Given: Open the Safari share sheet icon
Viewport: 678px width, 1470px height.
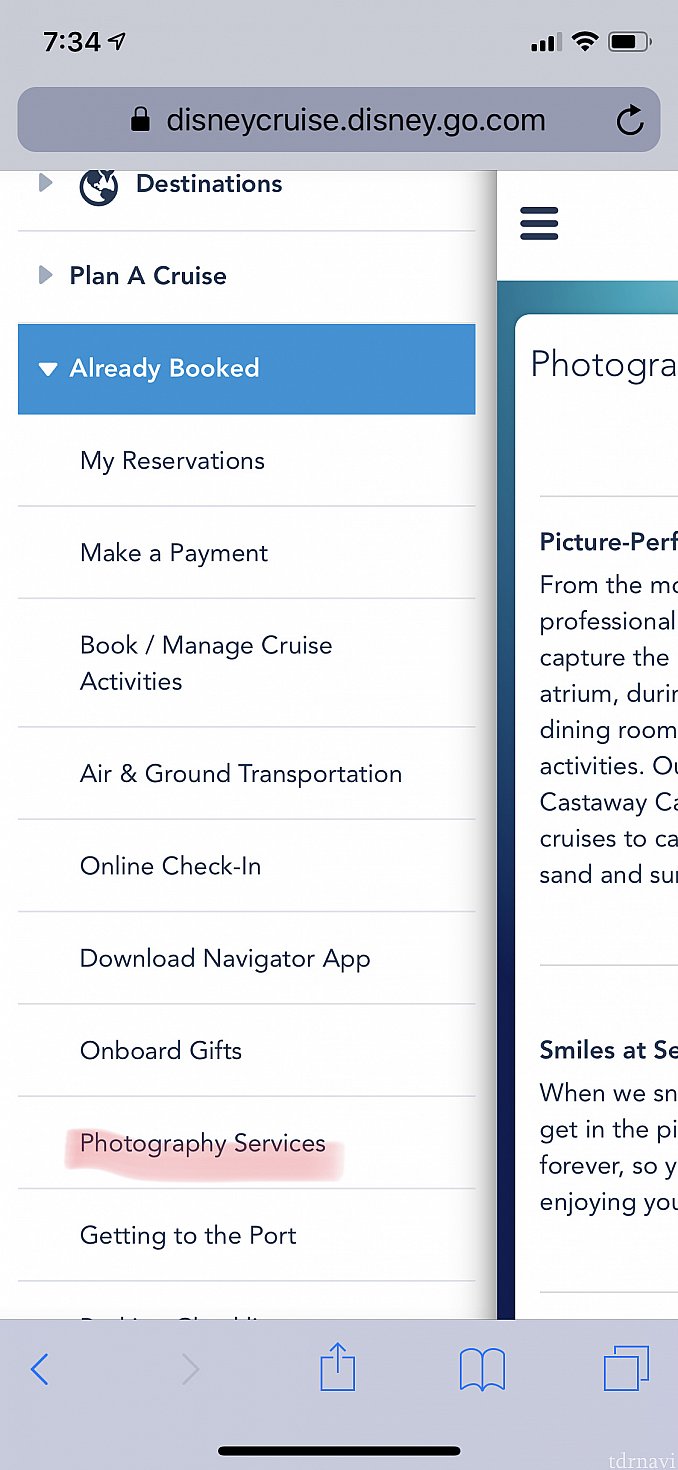Looking at the screenshot, I should 338,1367.
